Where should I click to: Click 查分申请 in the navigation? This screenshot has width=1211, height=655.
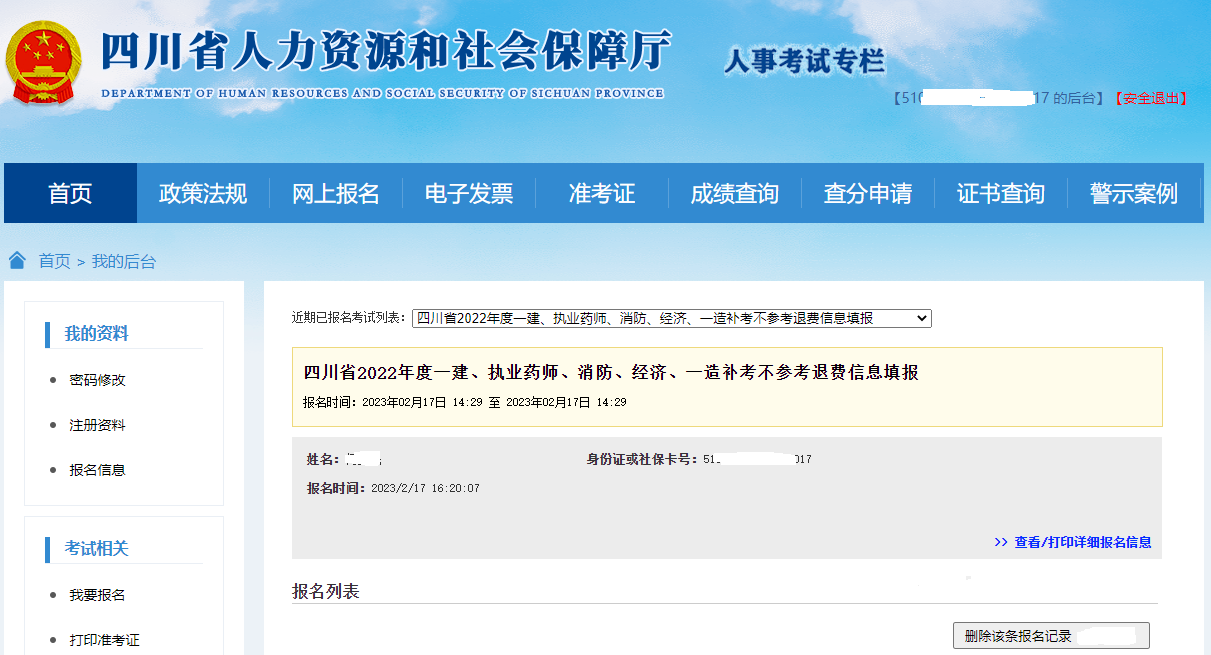(x=867, y=193)
